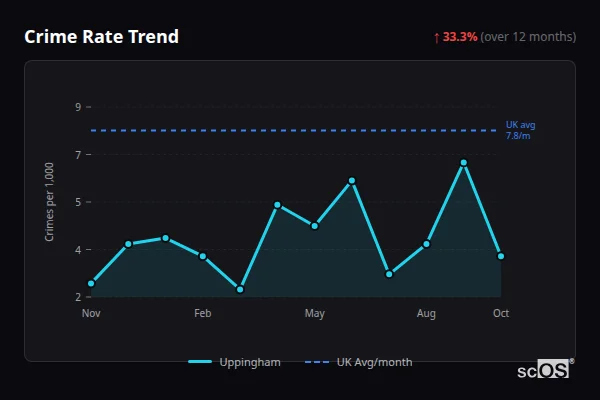Viewport: 600px width, 400px height.
Task: Click the 'Nov' x-axis label
Action: pyautogui.click(x=91, y=313)
